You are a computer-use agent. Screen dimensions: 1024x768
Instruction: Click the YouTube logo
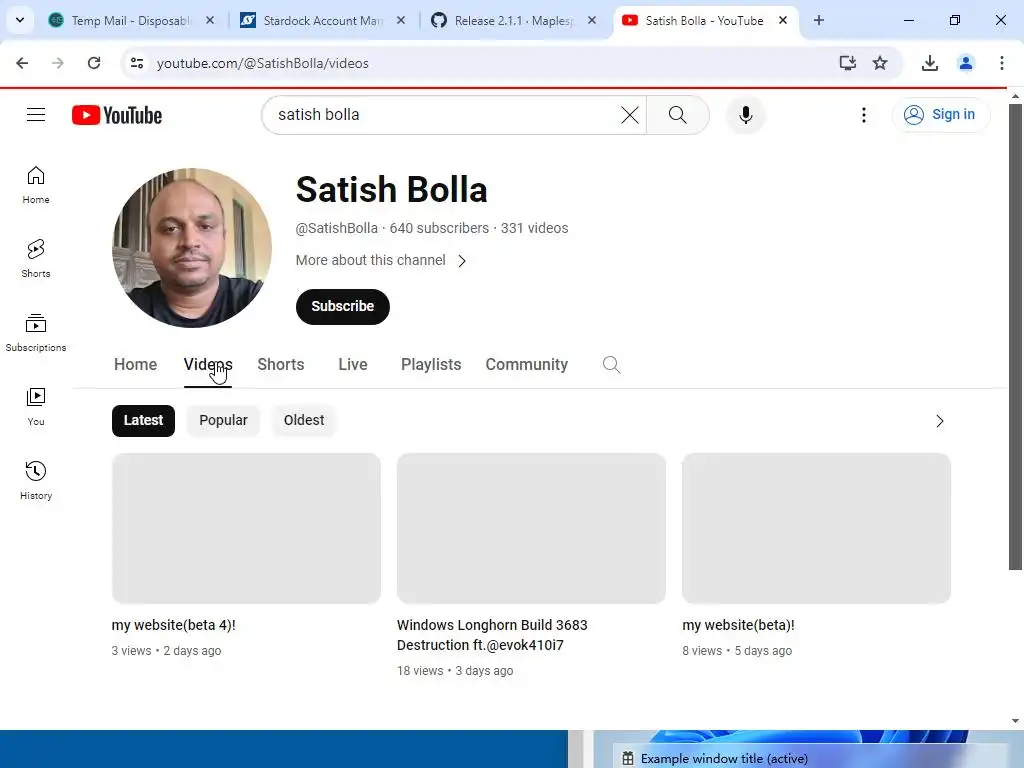pyautogui.click(x=117, y=115)
